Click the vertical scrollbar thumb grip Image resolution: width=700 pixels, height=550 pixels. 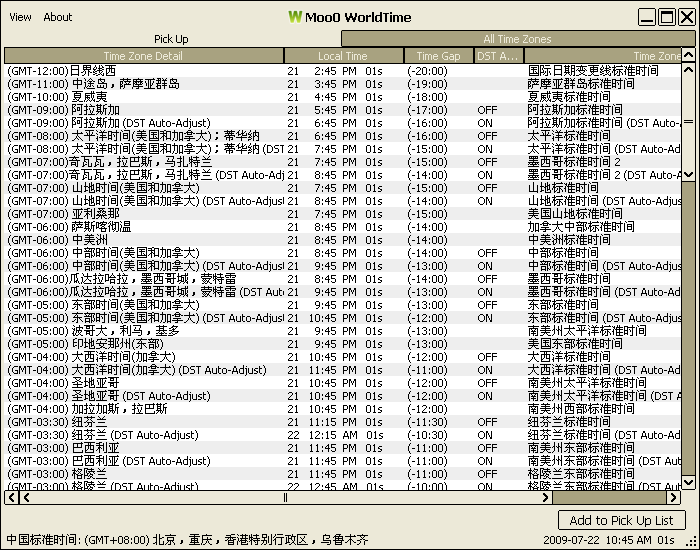(688, 122)
